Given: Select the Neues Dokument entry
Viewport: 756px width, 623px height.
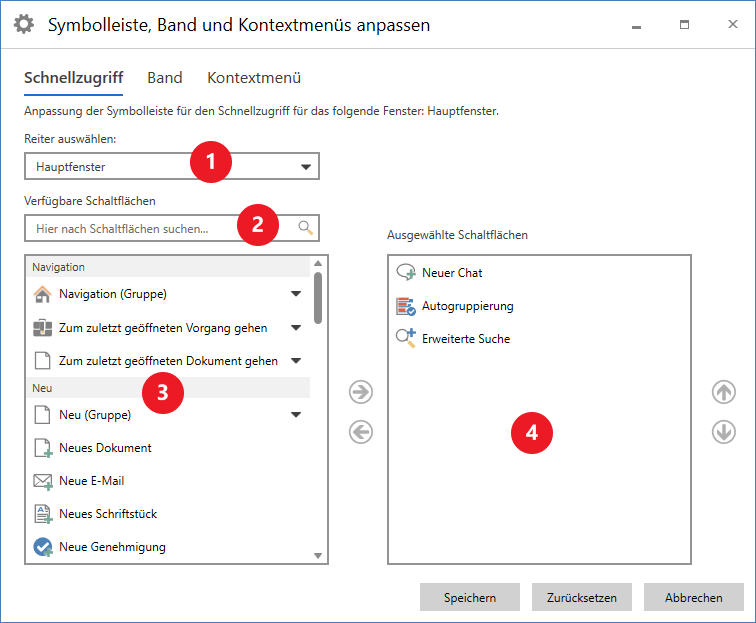Looking at the screenshot, I should [169, 448].
